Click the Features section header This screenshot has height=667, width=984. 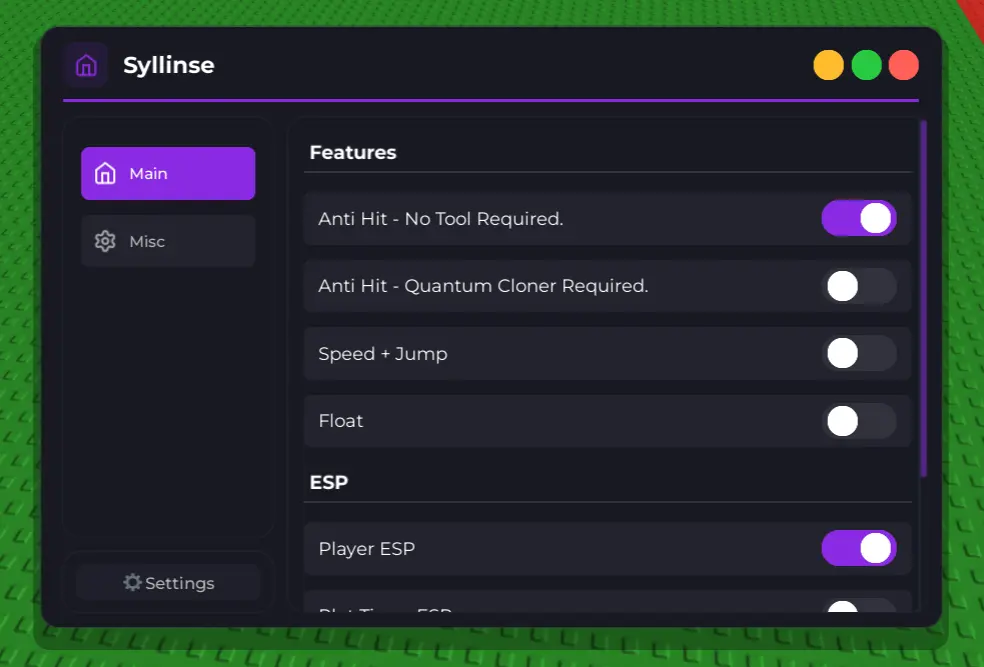point(353,153)
